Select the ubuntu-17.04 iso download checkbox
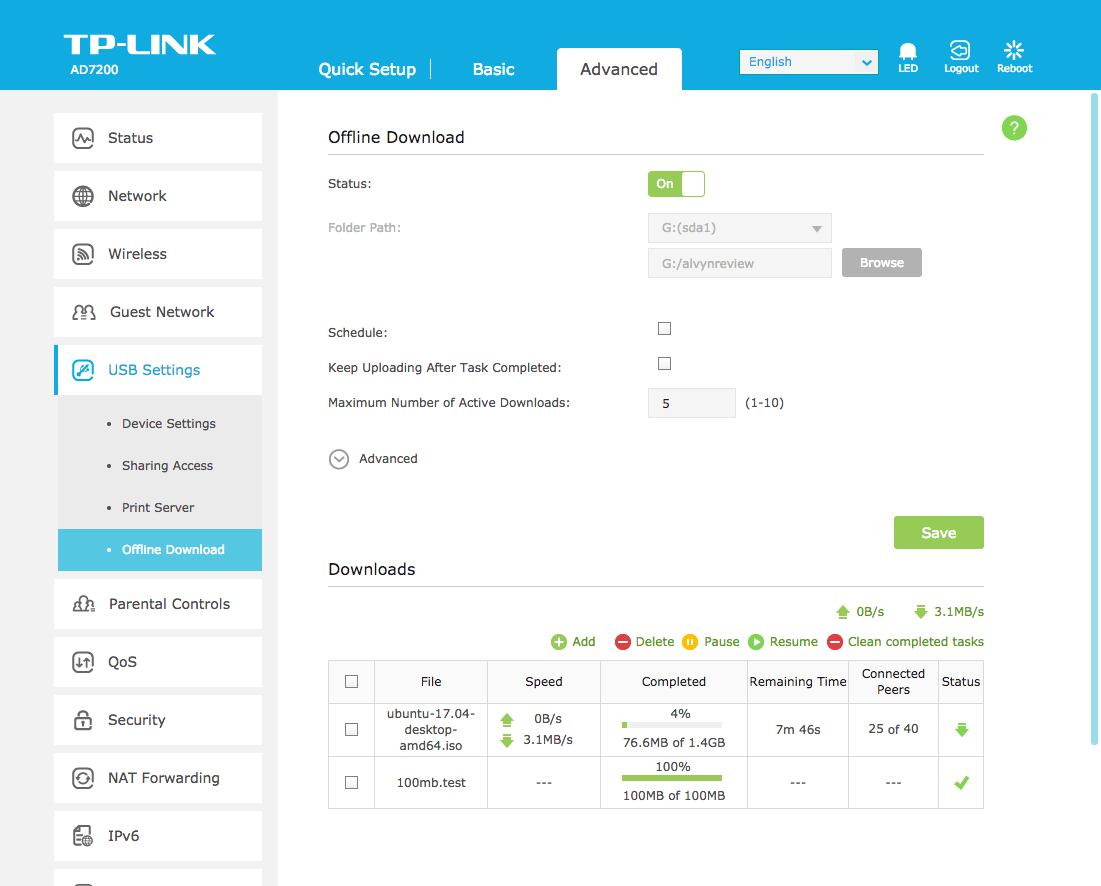This screenshot has height=886, width=1101. pos(351,730)
